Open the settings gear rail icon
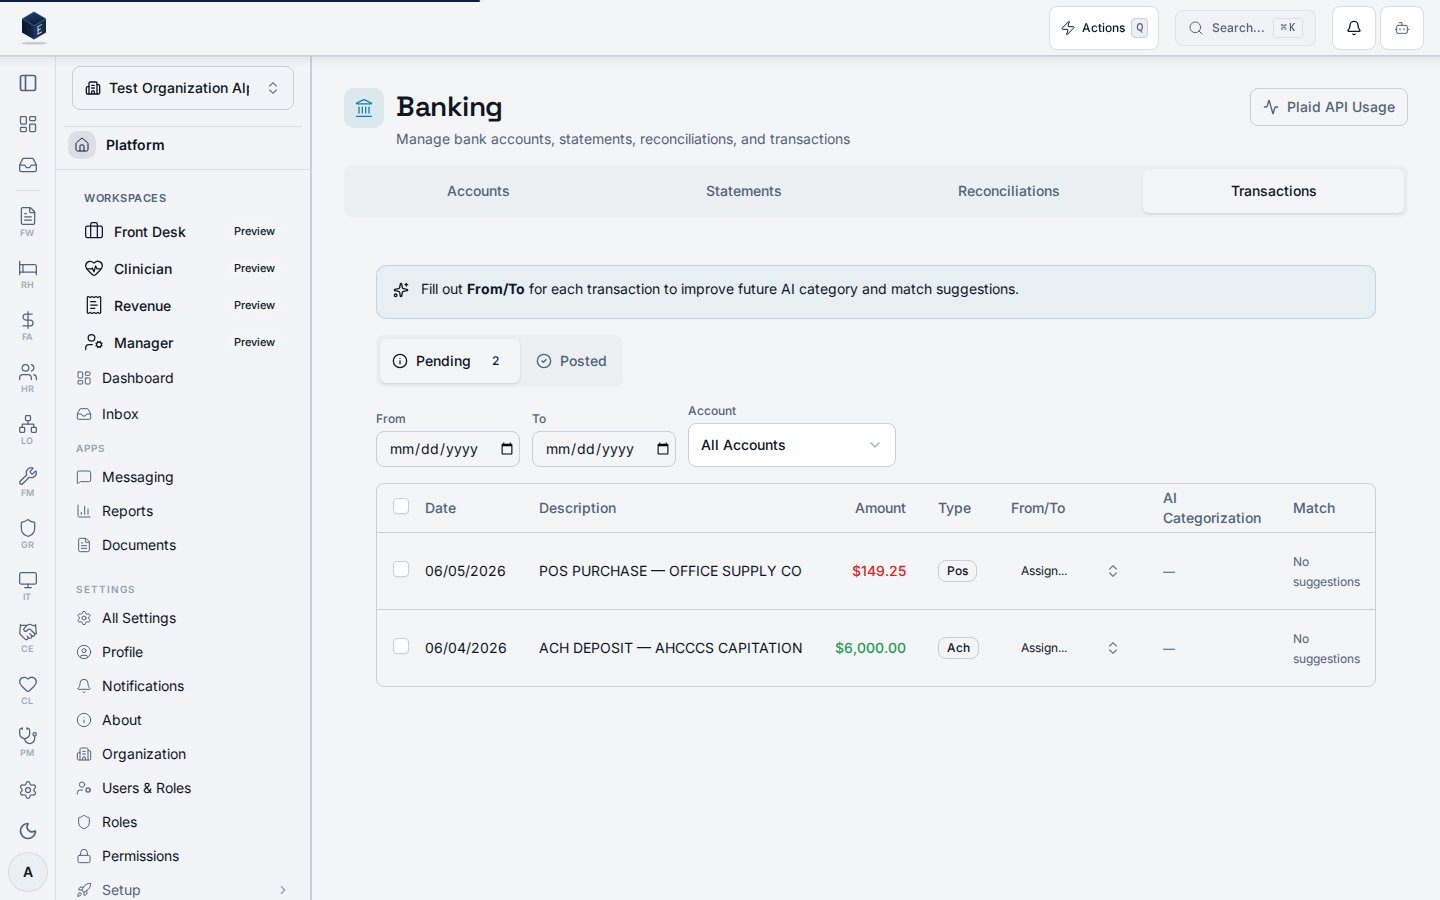The height and width of the screenshot is (900, 1440). pos(28,790)
